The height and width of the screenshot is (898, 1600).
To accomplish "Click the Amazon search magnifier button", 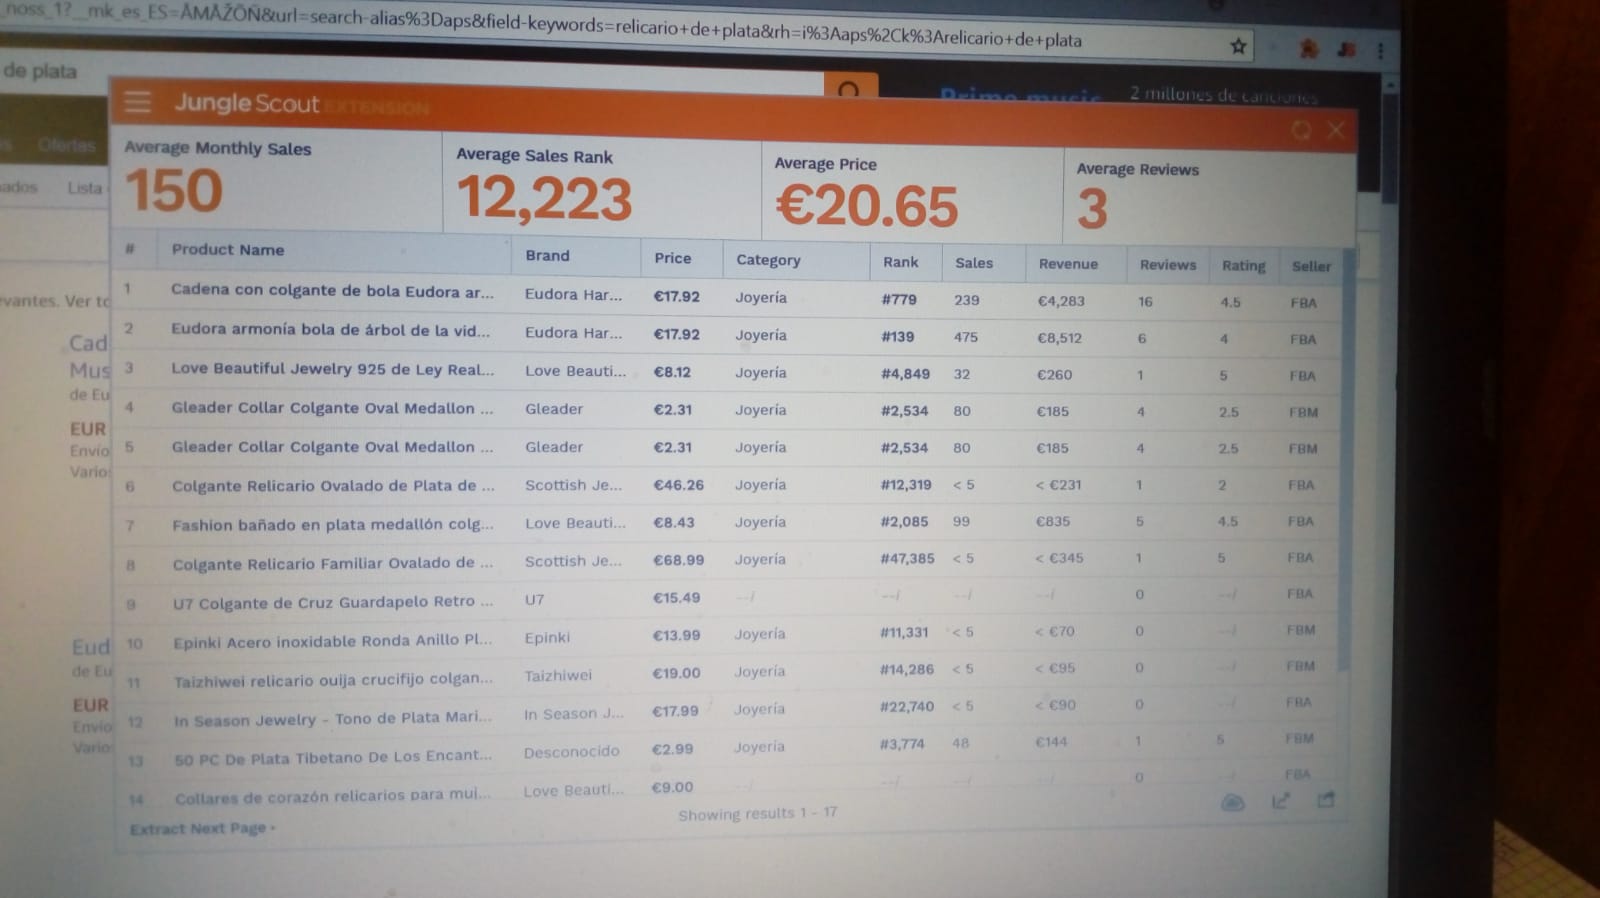I will pos(849,89).
